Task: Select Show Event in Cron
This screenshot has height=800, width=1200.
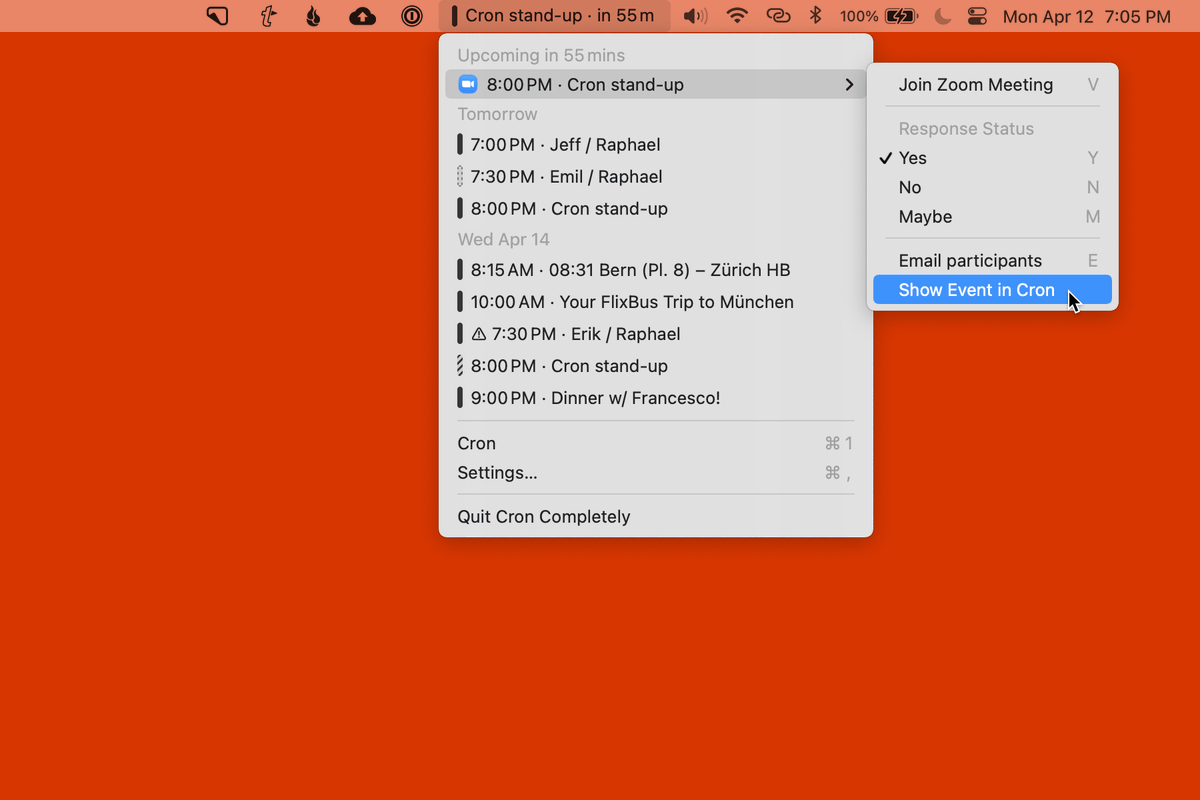Action: point(992,290)
